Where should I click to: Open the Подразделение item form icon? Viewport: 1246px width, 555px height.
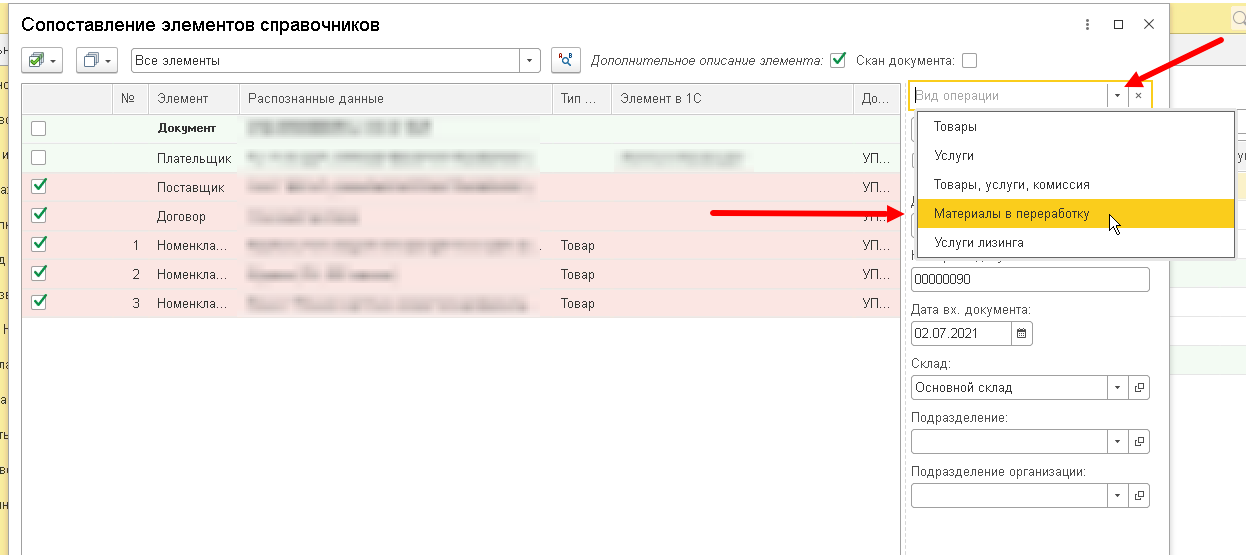pos(1139,441)
